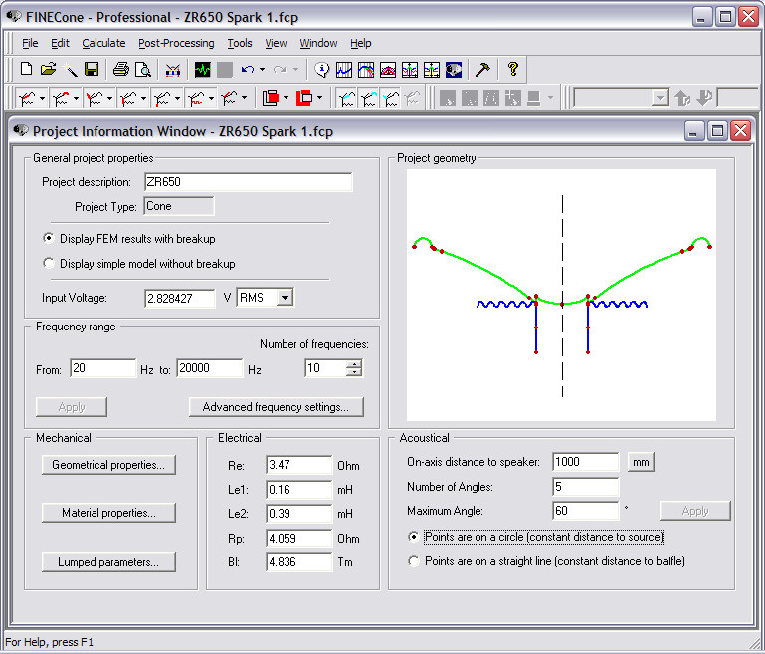Show the blue frequency response curve chart
Screen dimensions: 765x654
pyautogui.click(x=344, y=70)
